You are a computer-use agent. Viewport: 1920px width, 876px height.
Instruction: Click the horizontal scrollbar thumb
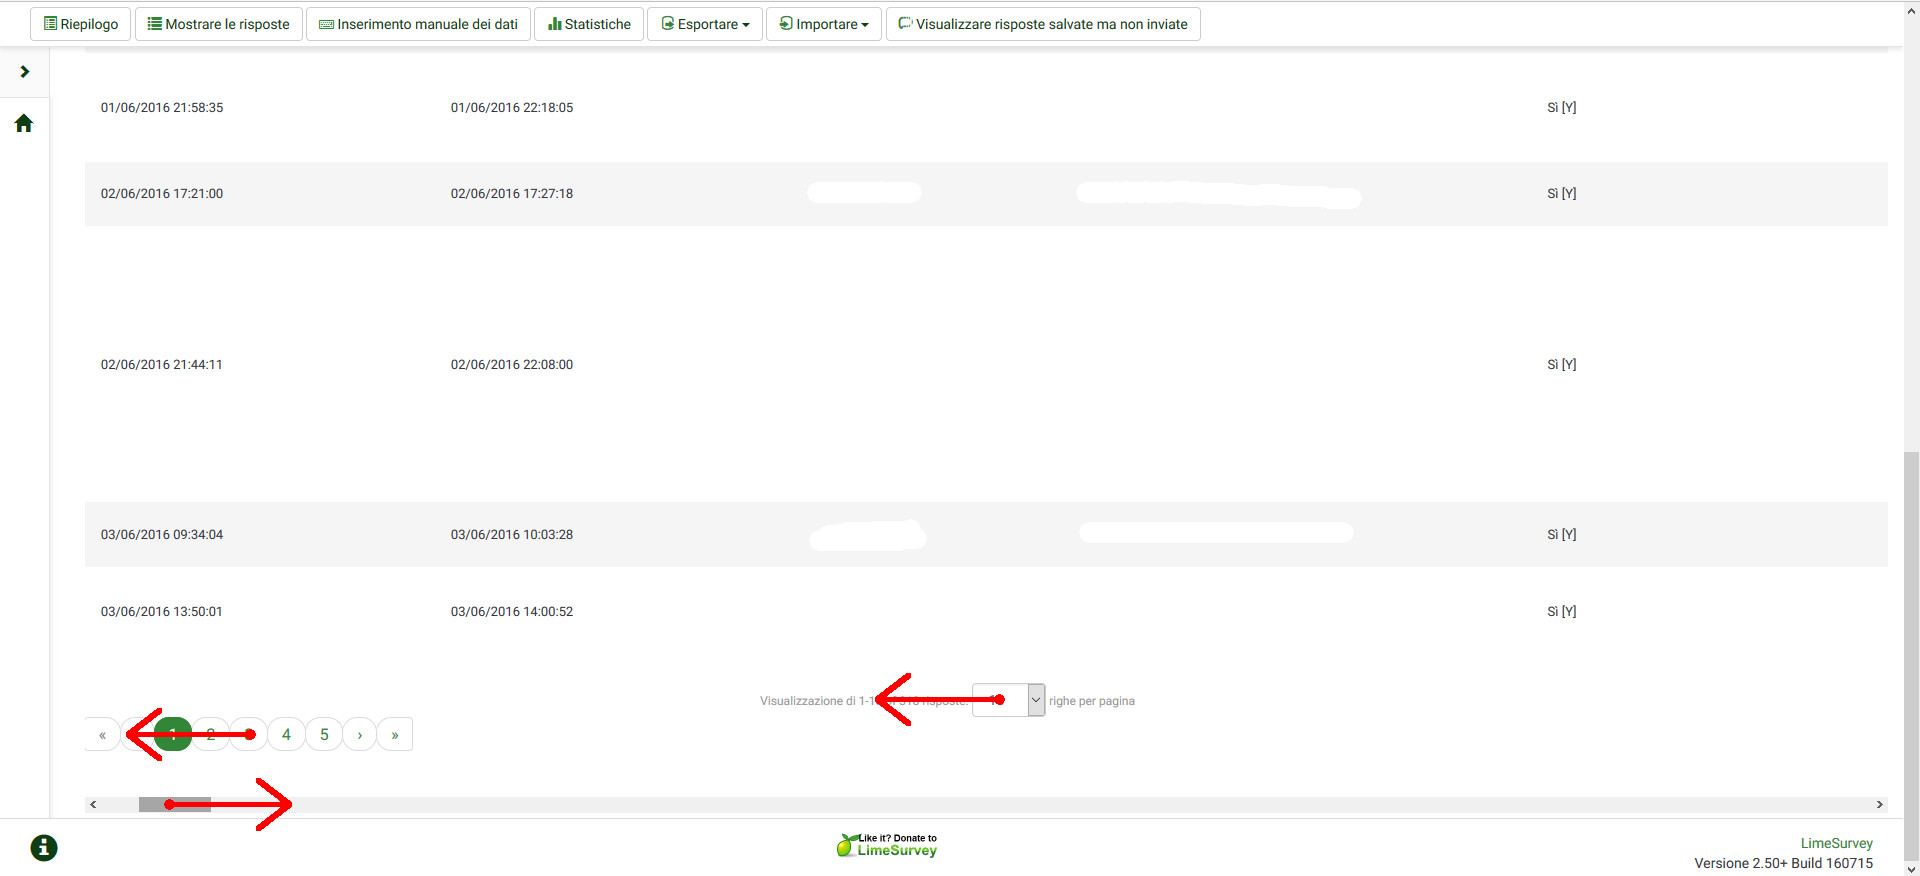point(175,804)
